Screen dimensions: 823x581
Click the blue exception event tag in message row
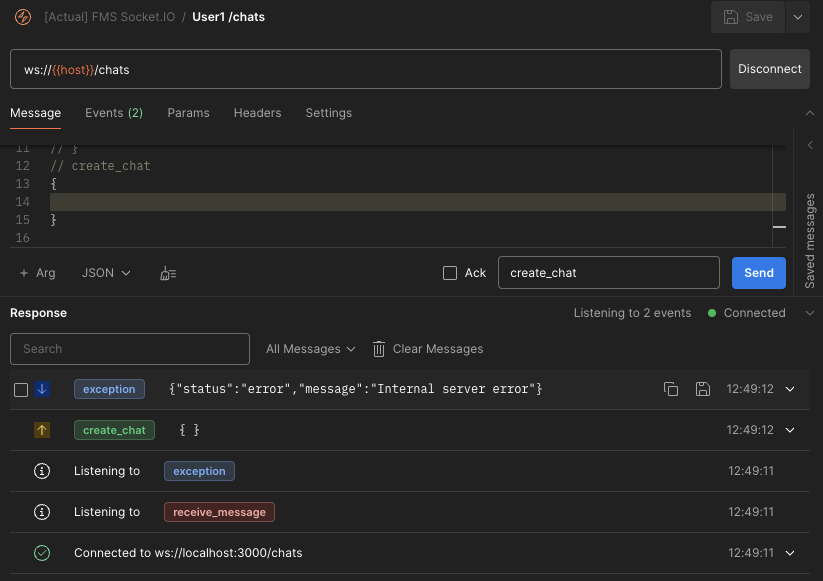click(109, 389)
